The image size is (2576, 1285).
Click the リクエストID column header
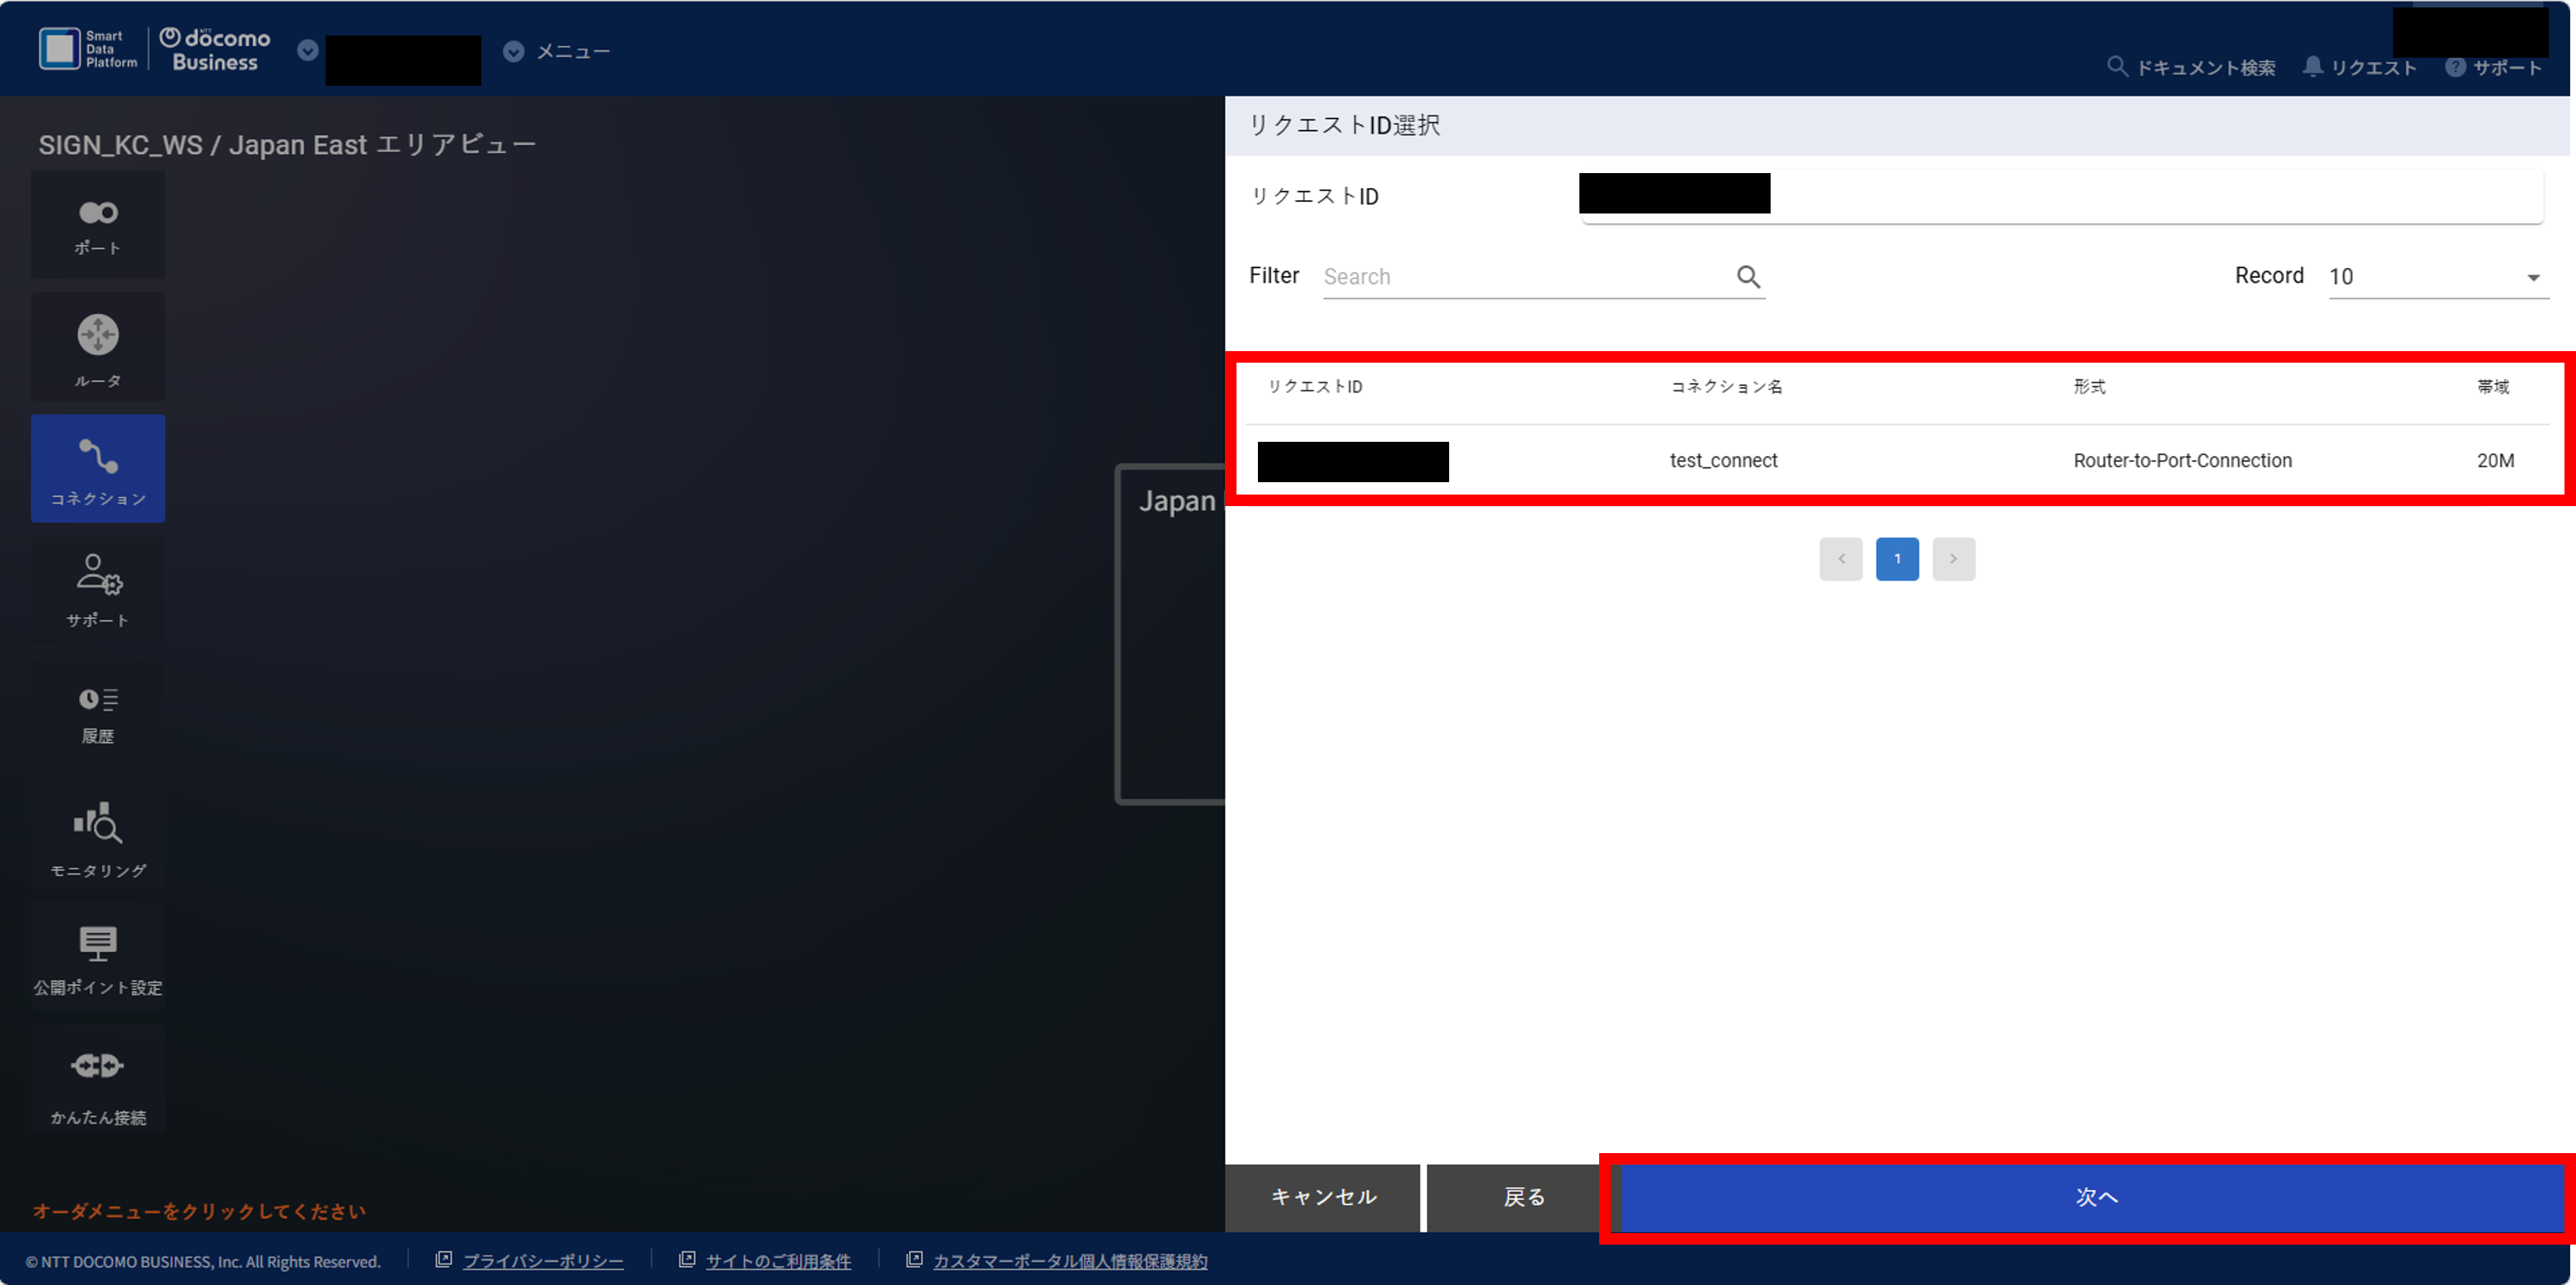[1314, 387]
